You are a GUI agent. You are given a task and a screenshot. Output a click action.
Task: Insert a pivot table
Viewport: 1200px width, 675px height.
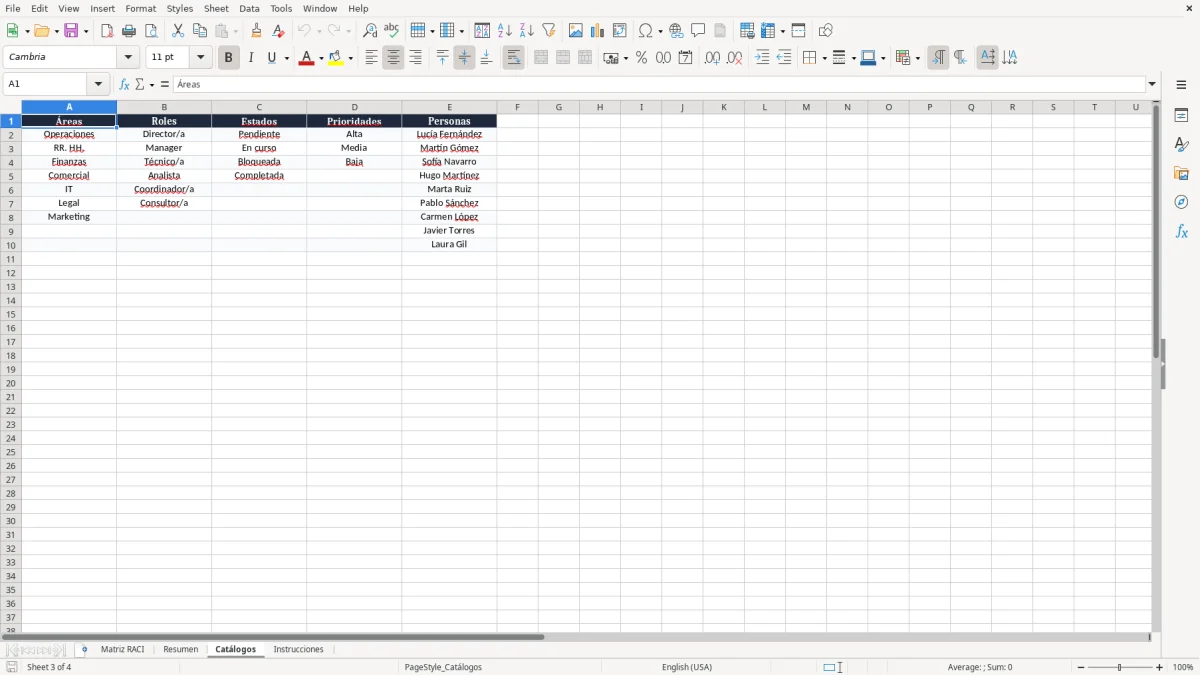tap(620, 31)
